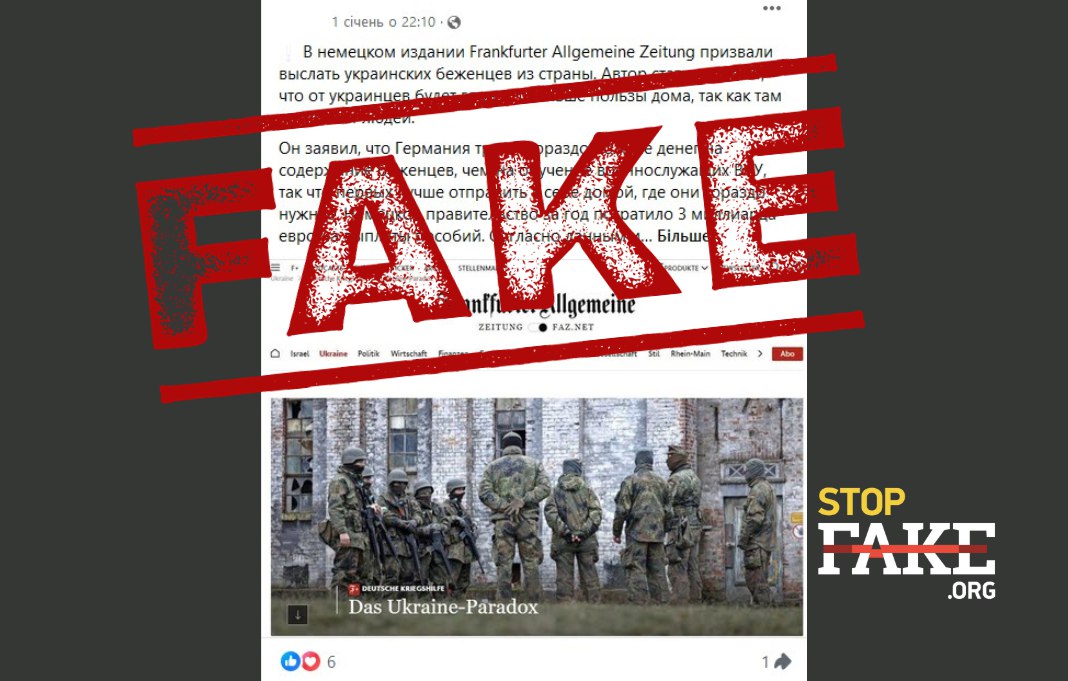Click the StopFake.org logo
This screenshot has width=1068, height=681.
coord(907,543)
